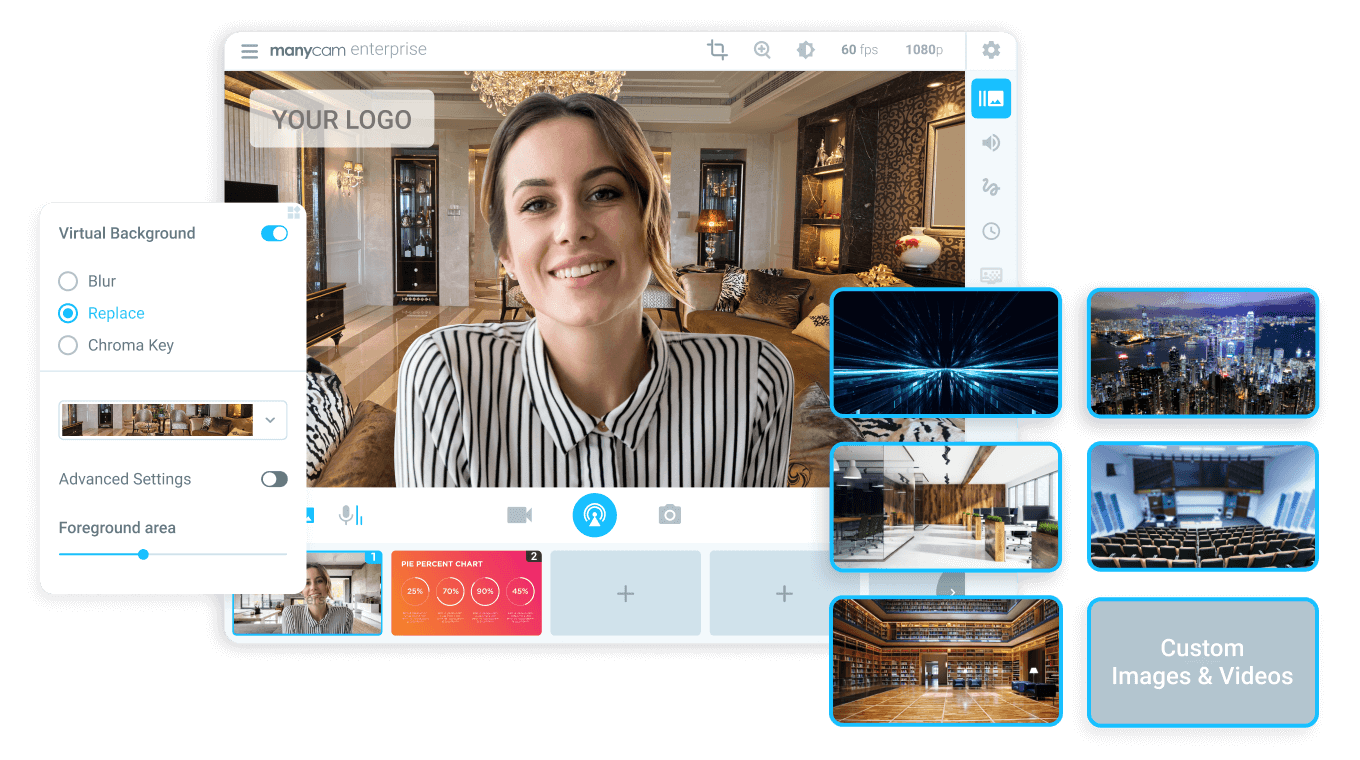Open the audio speaker sidebar tab
The height and width of the screenshot is (760, 1360).
tap(990, 143)
